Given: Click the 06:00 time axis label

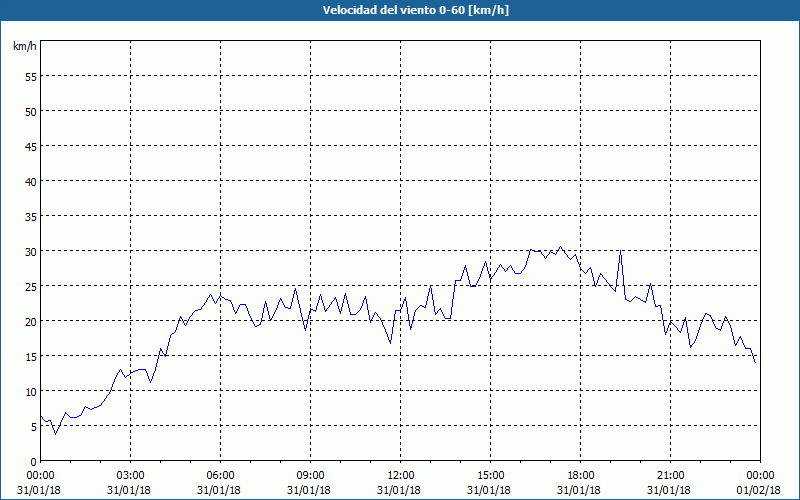Looking at the screenshot, I should point(220,476).
